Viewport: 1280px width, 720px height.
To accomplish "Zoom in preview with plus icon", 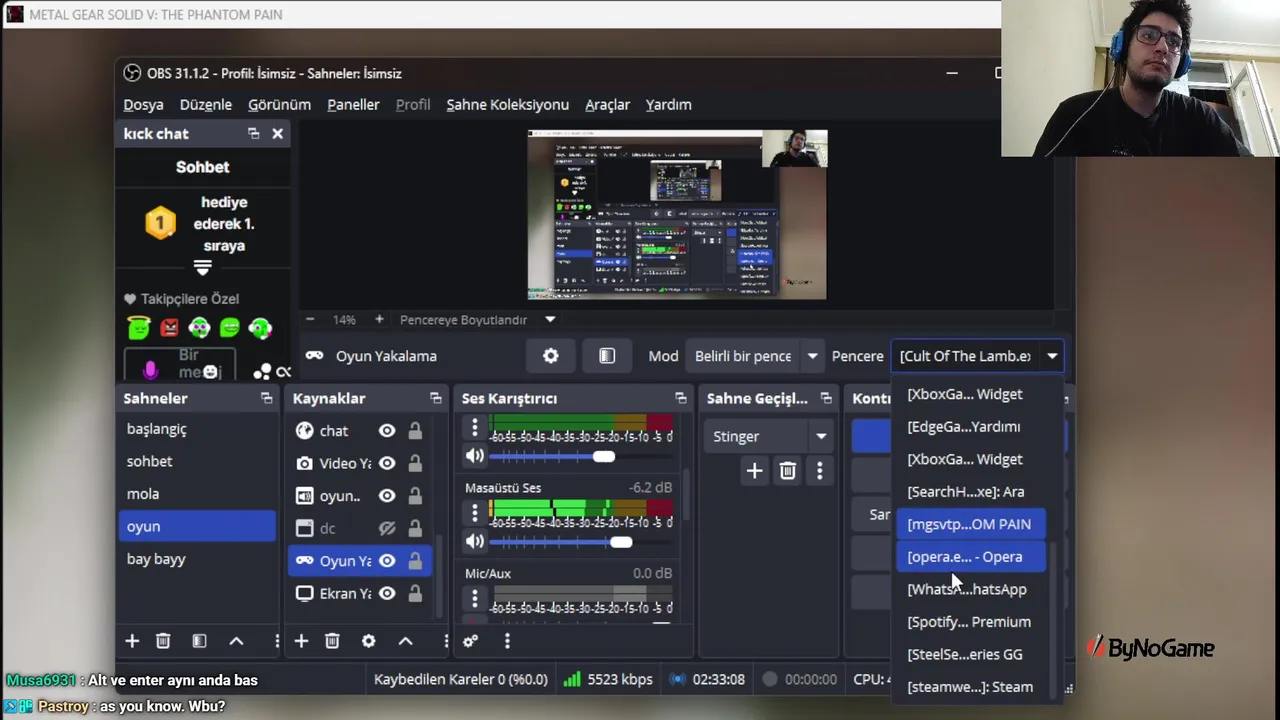I will coord(379,319).
